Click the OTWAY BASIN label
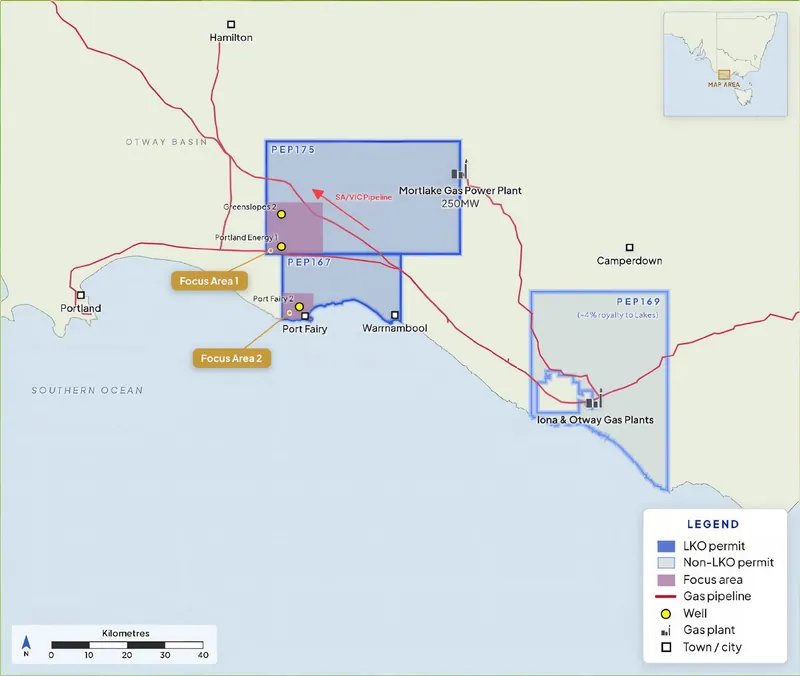The image size is (800, 676). tap(166, 142)
